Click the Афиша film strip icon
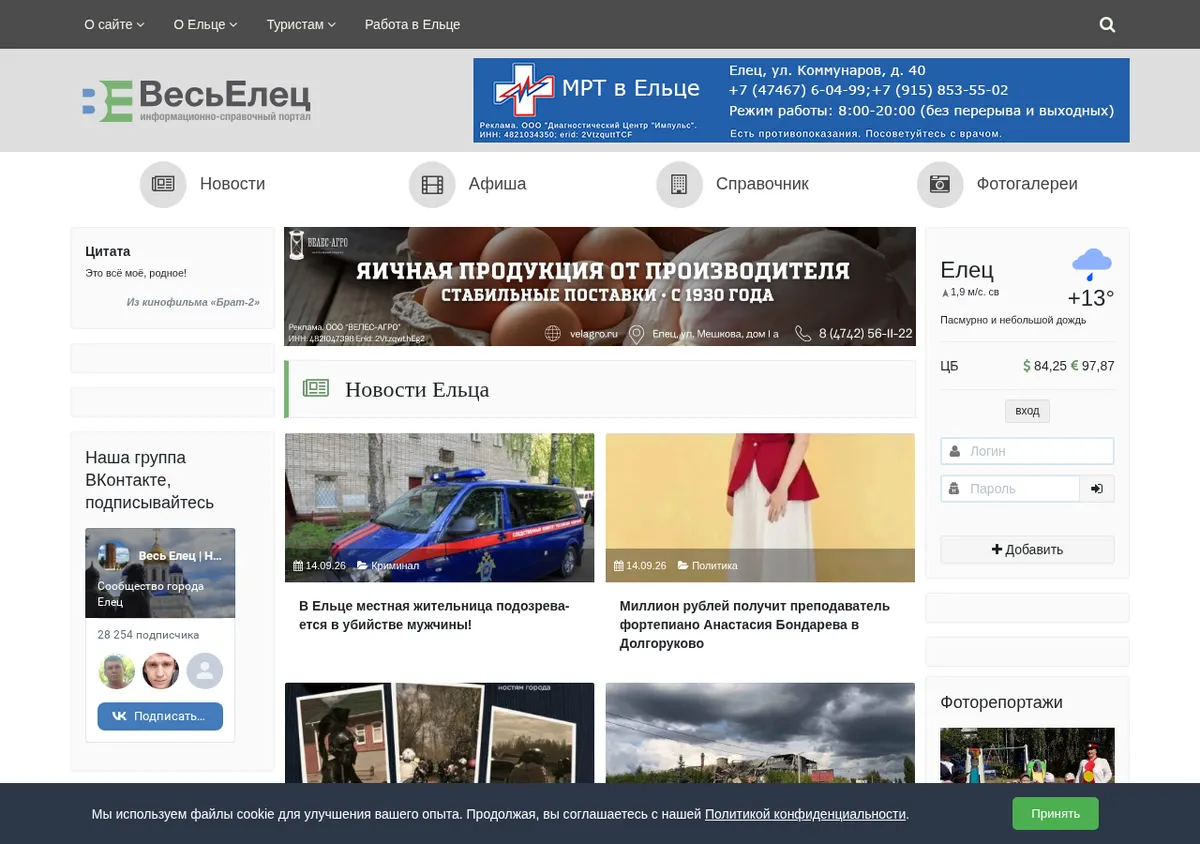The height and width of the screenshot is (844, 1200). coord(432,184)
